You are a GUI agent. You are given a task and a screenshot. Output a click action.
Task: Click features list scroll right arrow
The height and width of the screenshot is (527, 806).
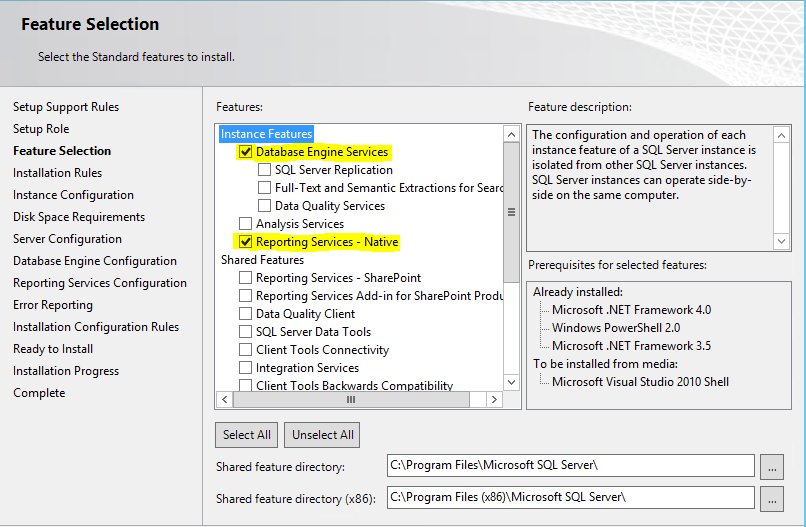pyautogui.click(x=494, y=399)
